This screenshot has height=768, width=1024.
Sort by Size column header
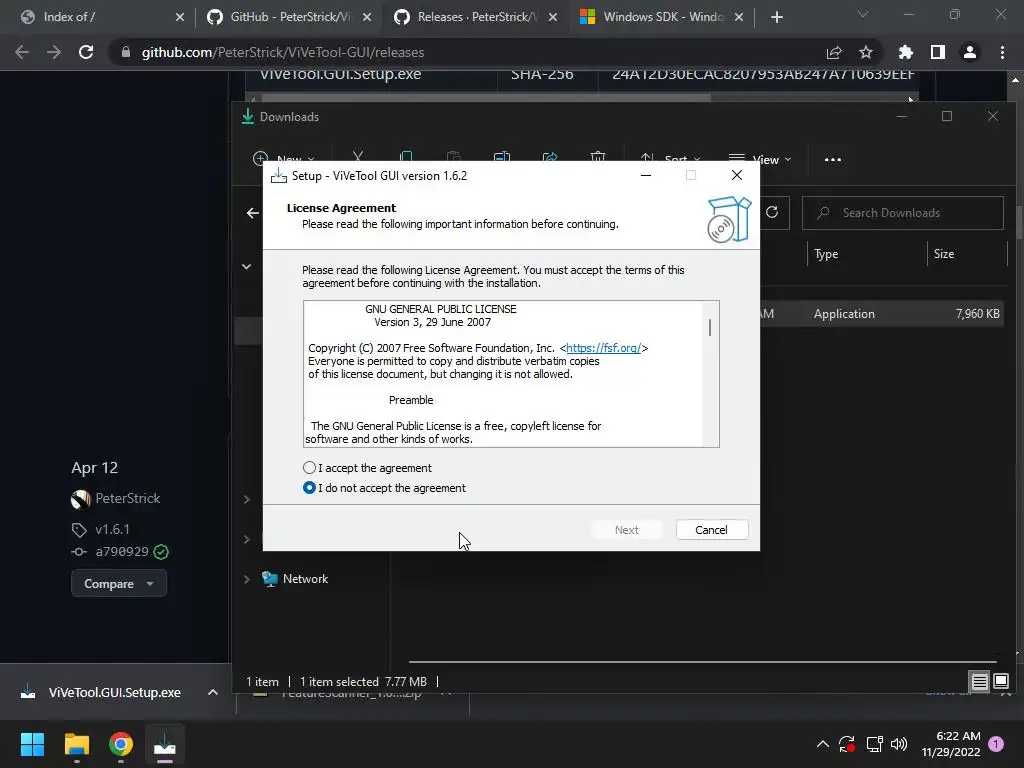pos(944,254)
